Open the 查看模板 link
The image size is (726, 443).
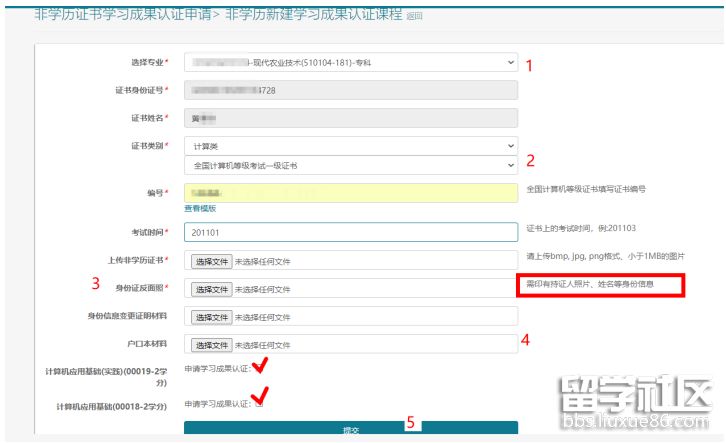(x=200, y=209)
